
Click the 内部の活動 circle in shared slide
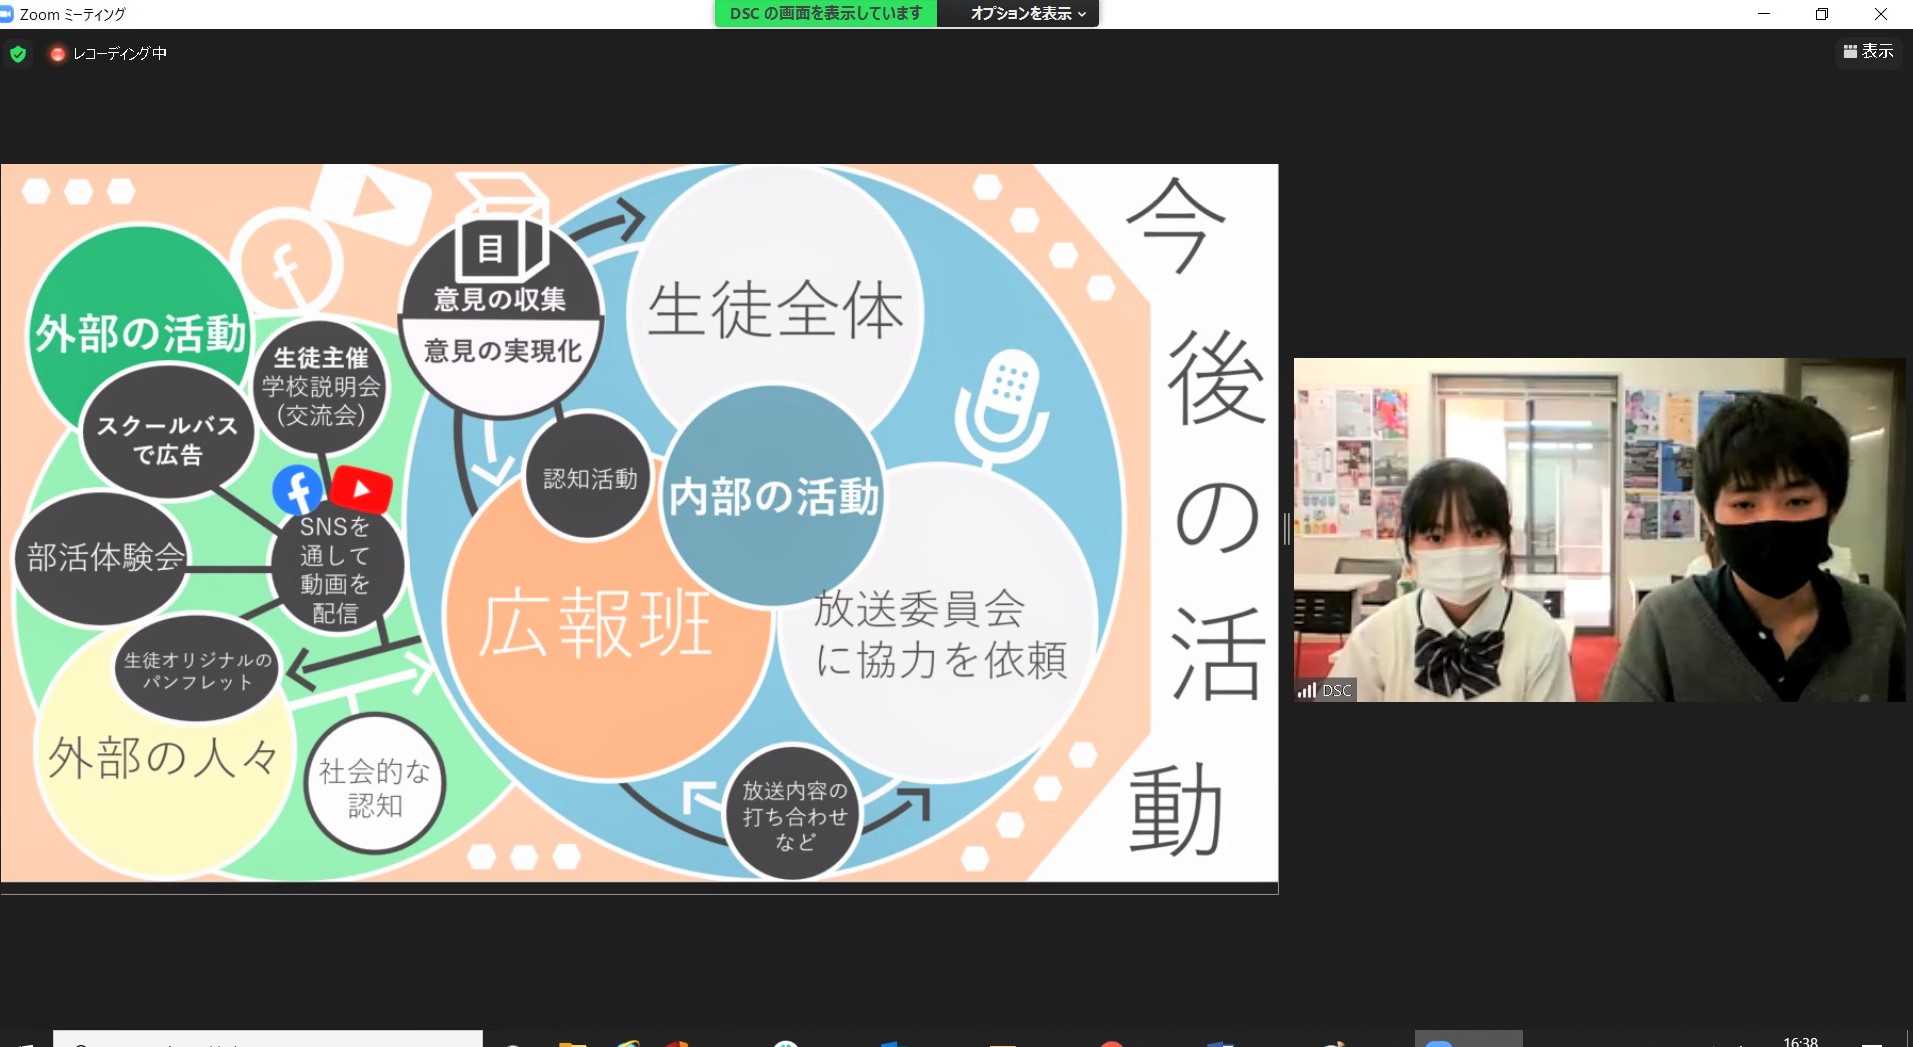click(773, 496)
